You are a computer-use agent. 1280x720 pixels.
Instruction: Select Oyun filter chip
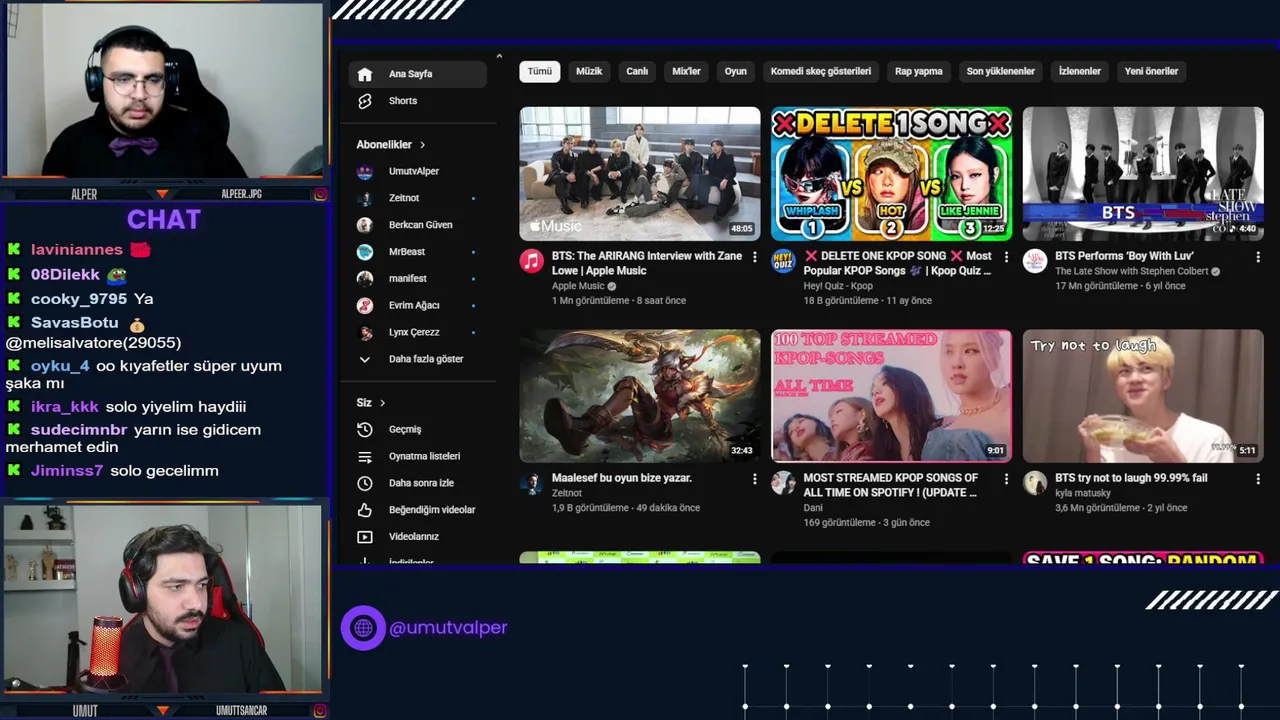pos(736,71)
